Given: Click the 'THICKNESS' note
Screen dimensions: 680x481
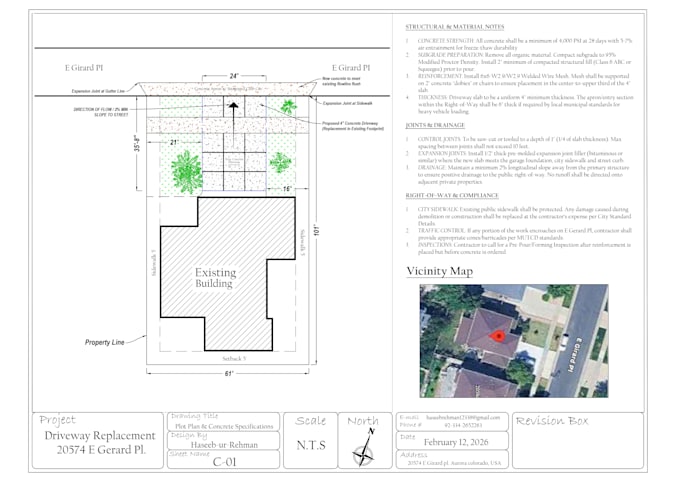Looking at the screenshot, I should click(525, 104).
